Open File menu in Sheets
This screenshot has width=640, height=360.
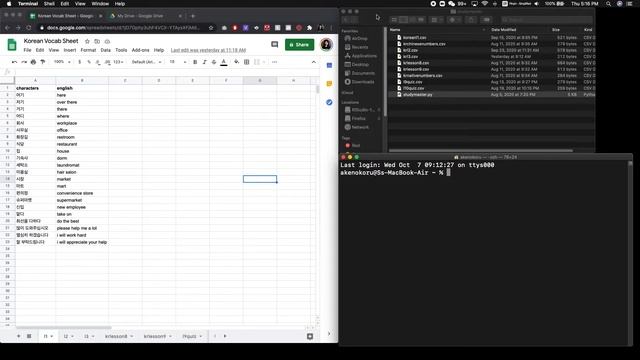tap(27, 50)
